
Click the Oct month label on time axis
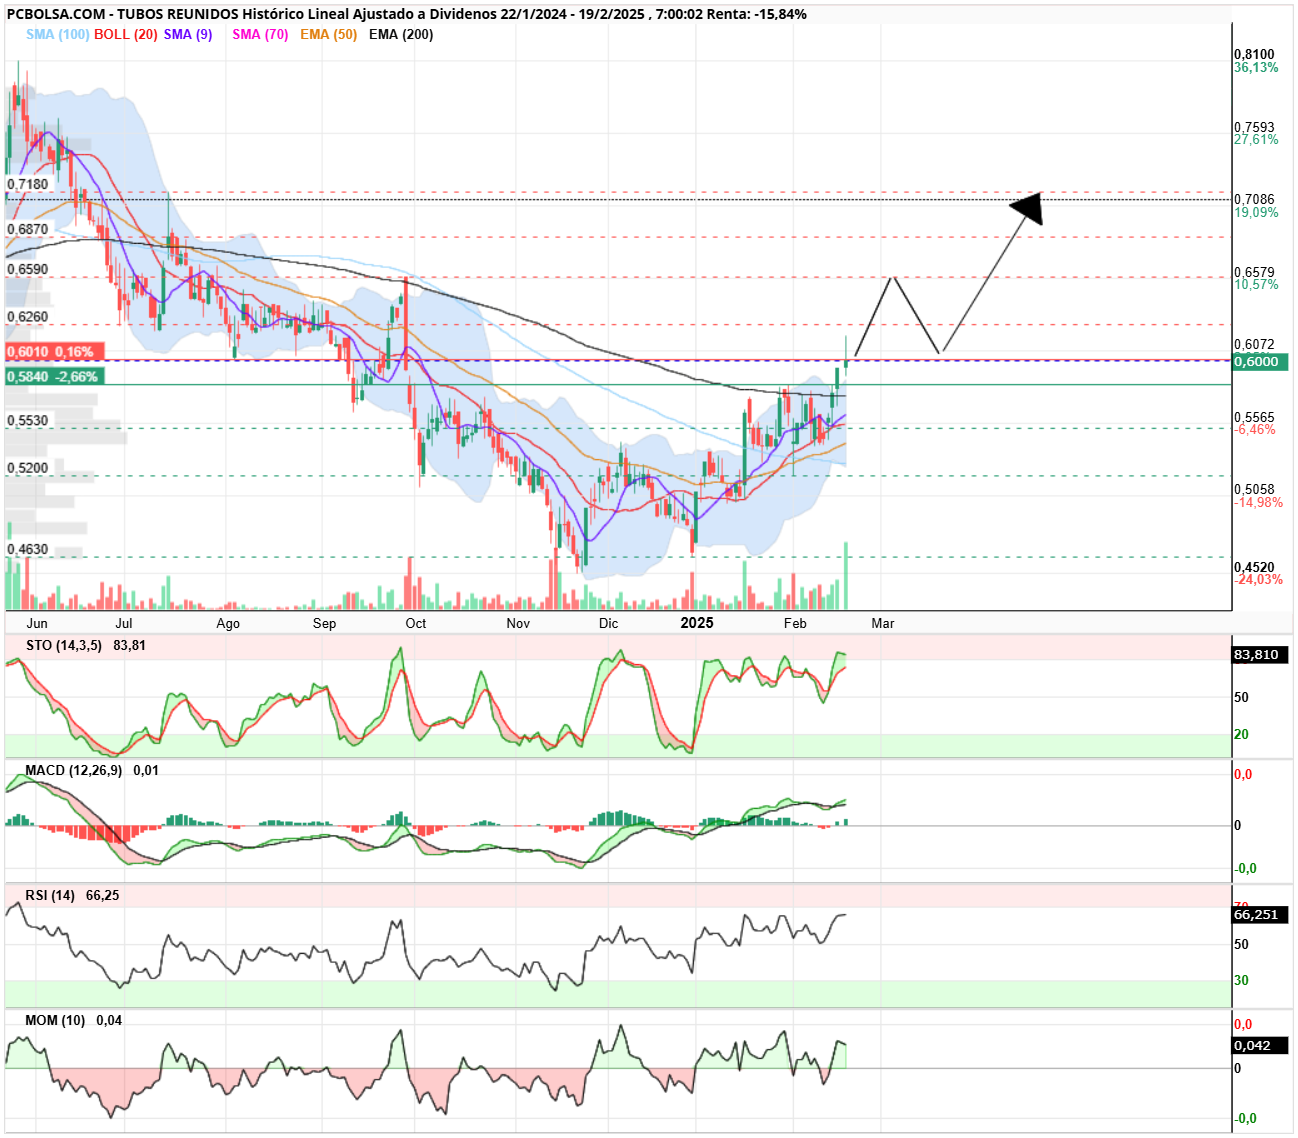pyautogui.click(x=416, y=623)
